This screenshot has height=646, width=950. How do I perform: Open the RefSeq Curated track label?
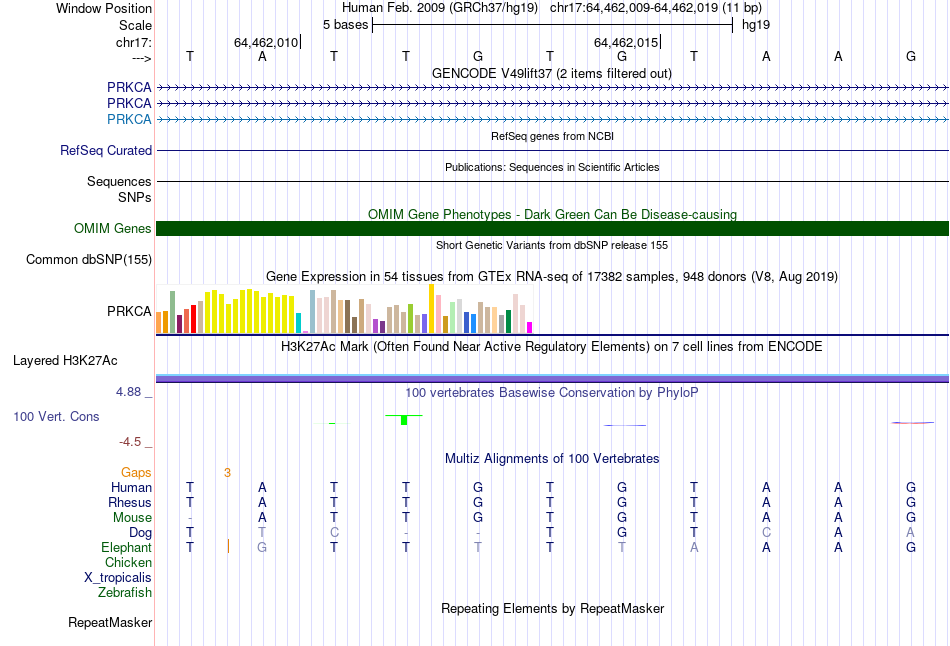coord(106,150)
